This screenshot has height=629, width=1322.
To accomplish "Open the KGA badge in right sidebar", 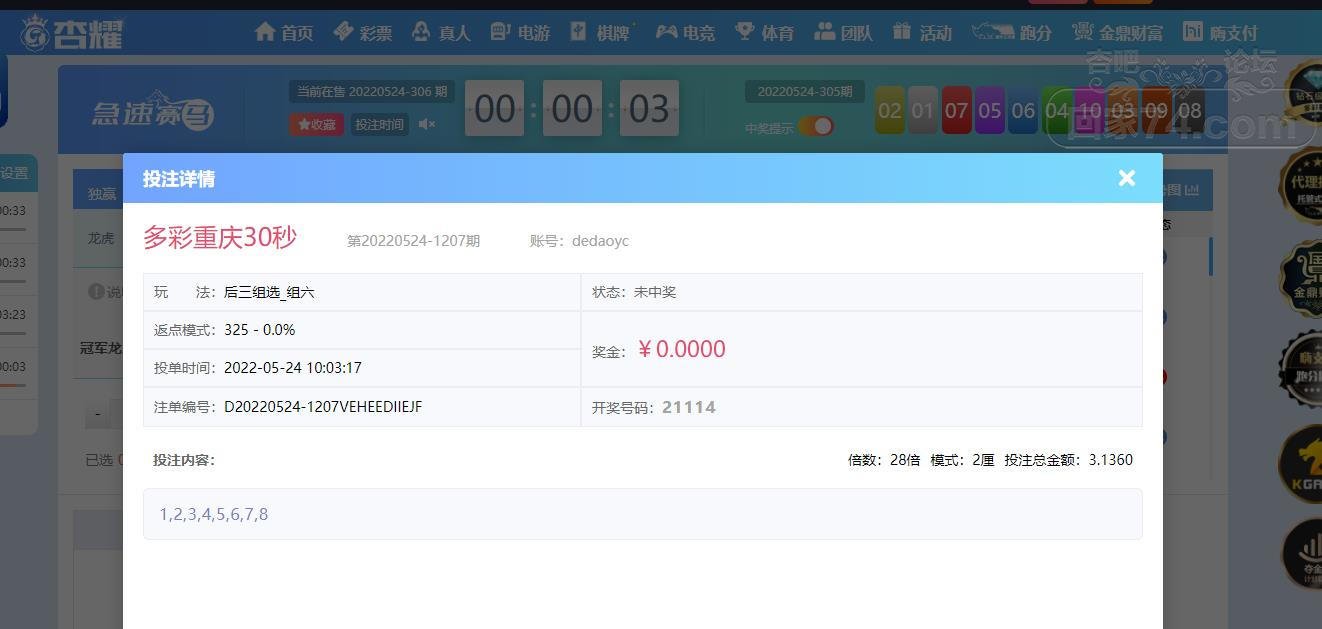I will (x=1301, y=463).
